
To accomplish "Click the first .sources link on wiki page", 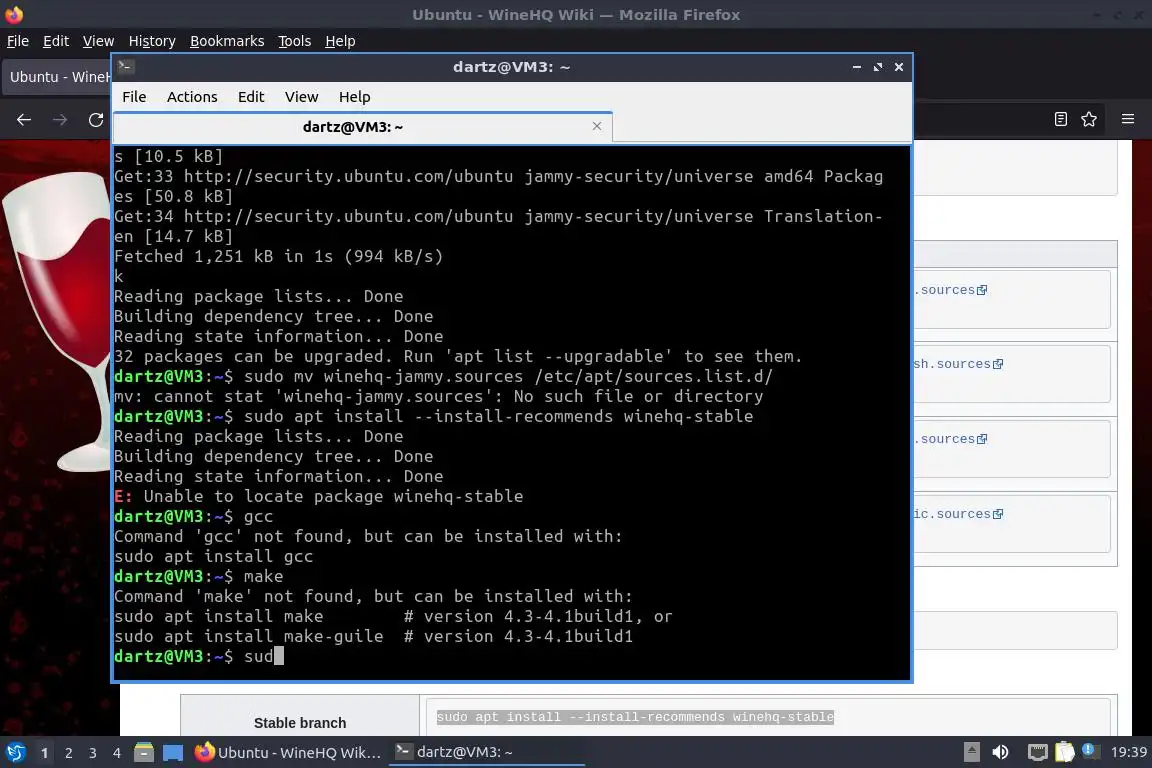I will pos(951,290).
